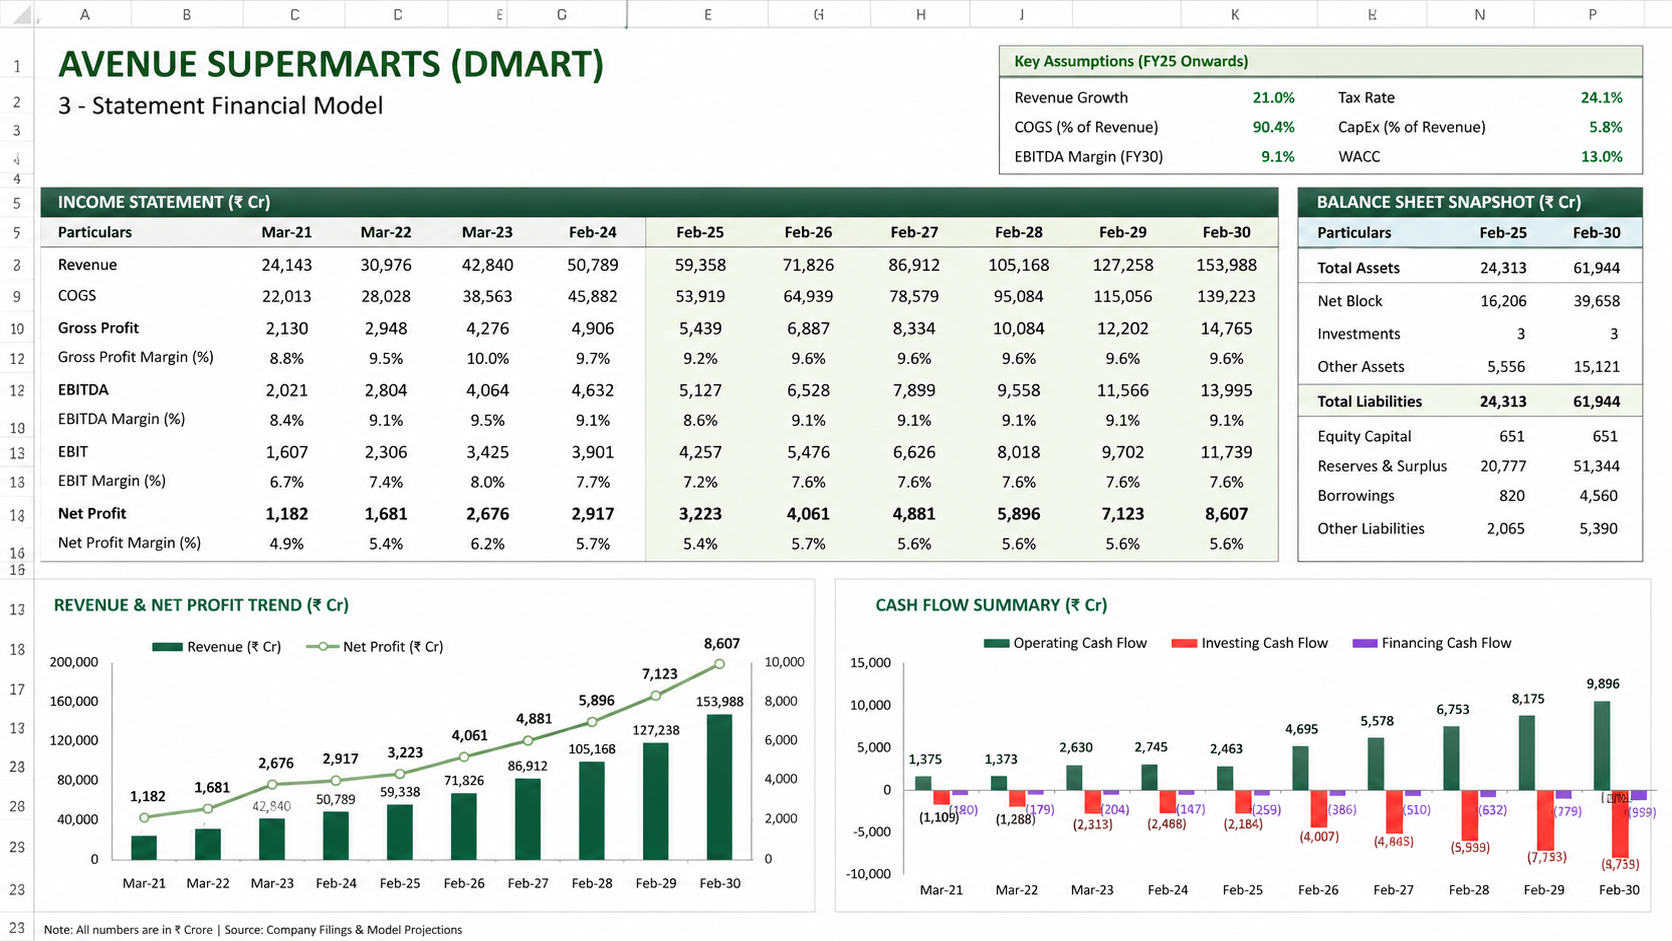Click the source note at sheet bottom
1672x941 pixels.
pos(253,929)
